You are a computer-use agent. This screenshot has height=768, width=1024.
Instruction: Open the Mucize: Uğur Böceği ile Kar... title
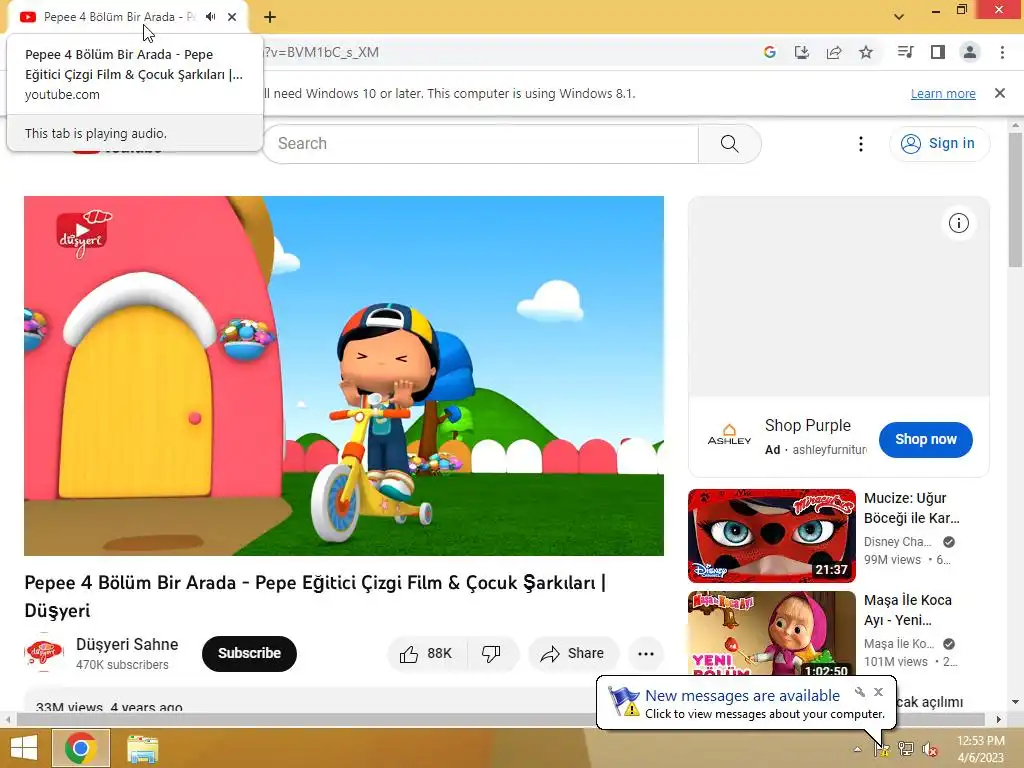[x=912, y=508]
